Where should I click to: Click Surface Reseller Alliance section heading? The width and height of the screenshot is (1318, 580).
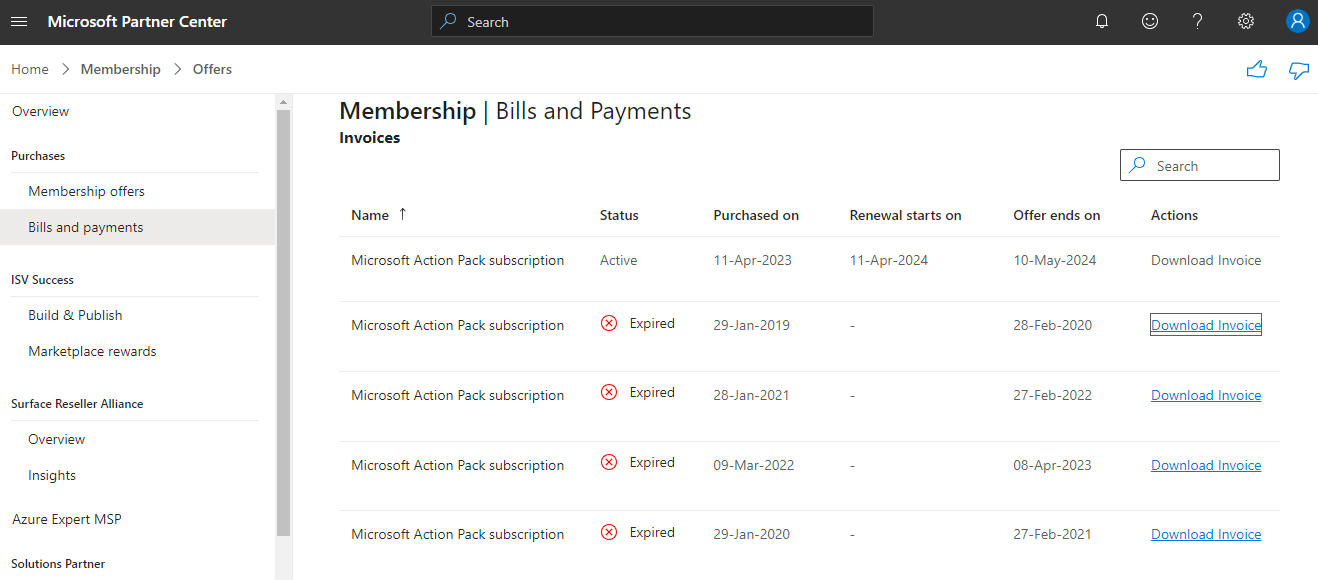tap(77, 404)
